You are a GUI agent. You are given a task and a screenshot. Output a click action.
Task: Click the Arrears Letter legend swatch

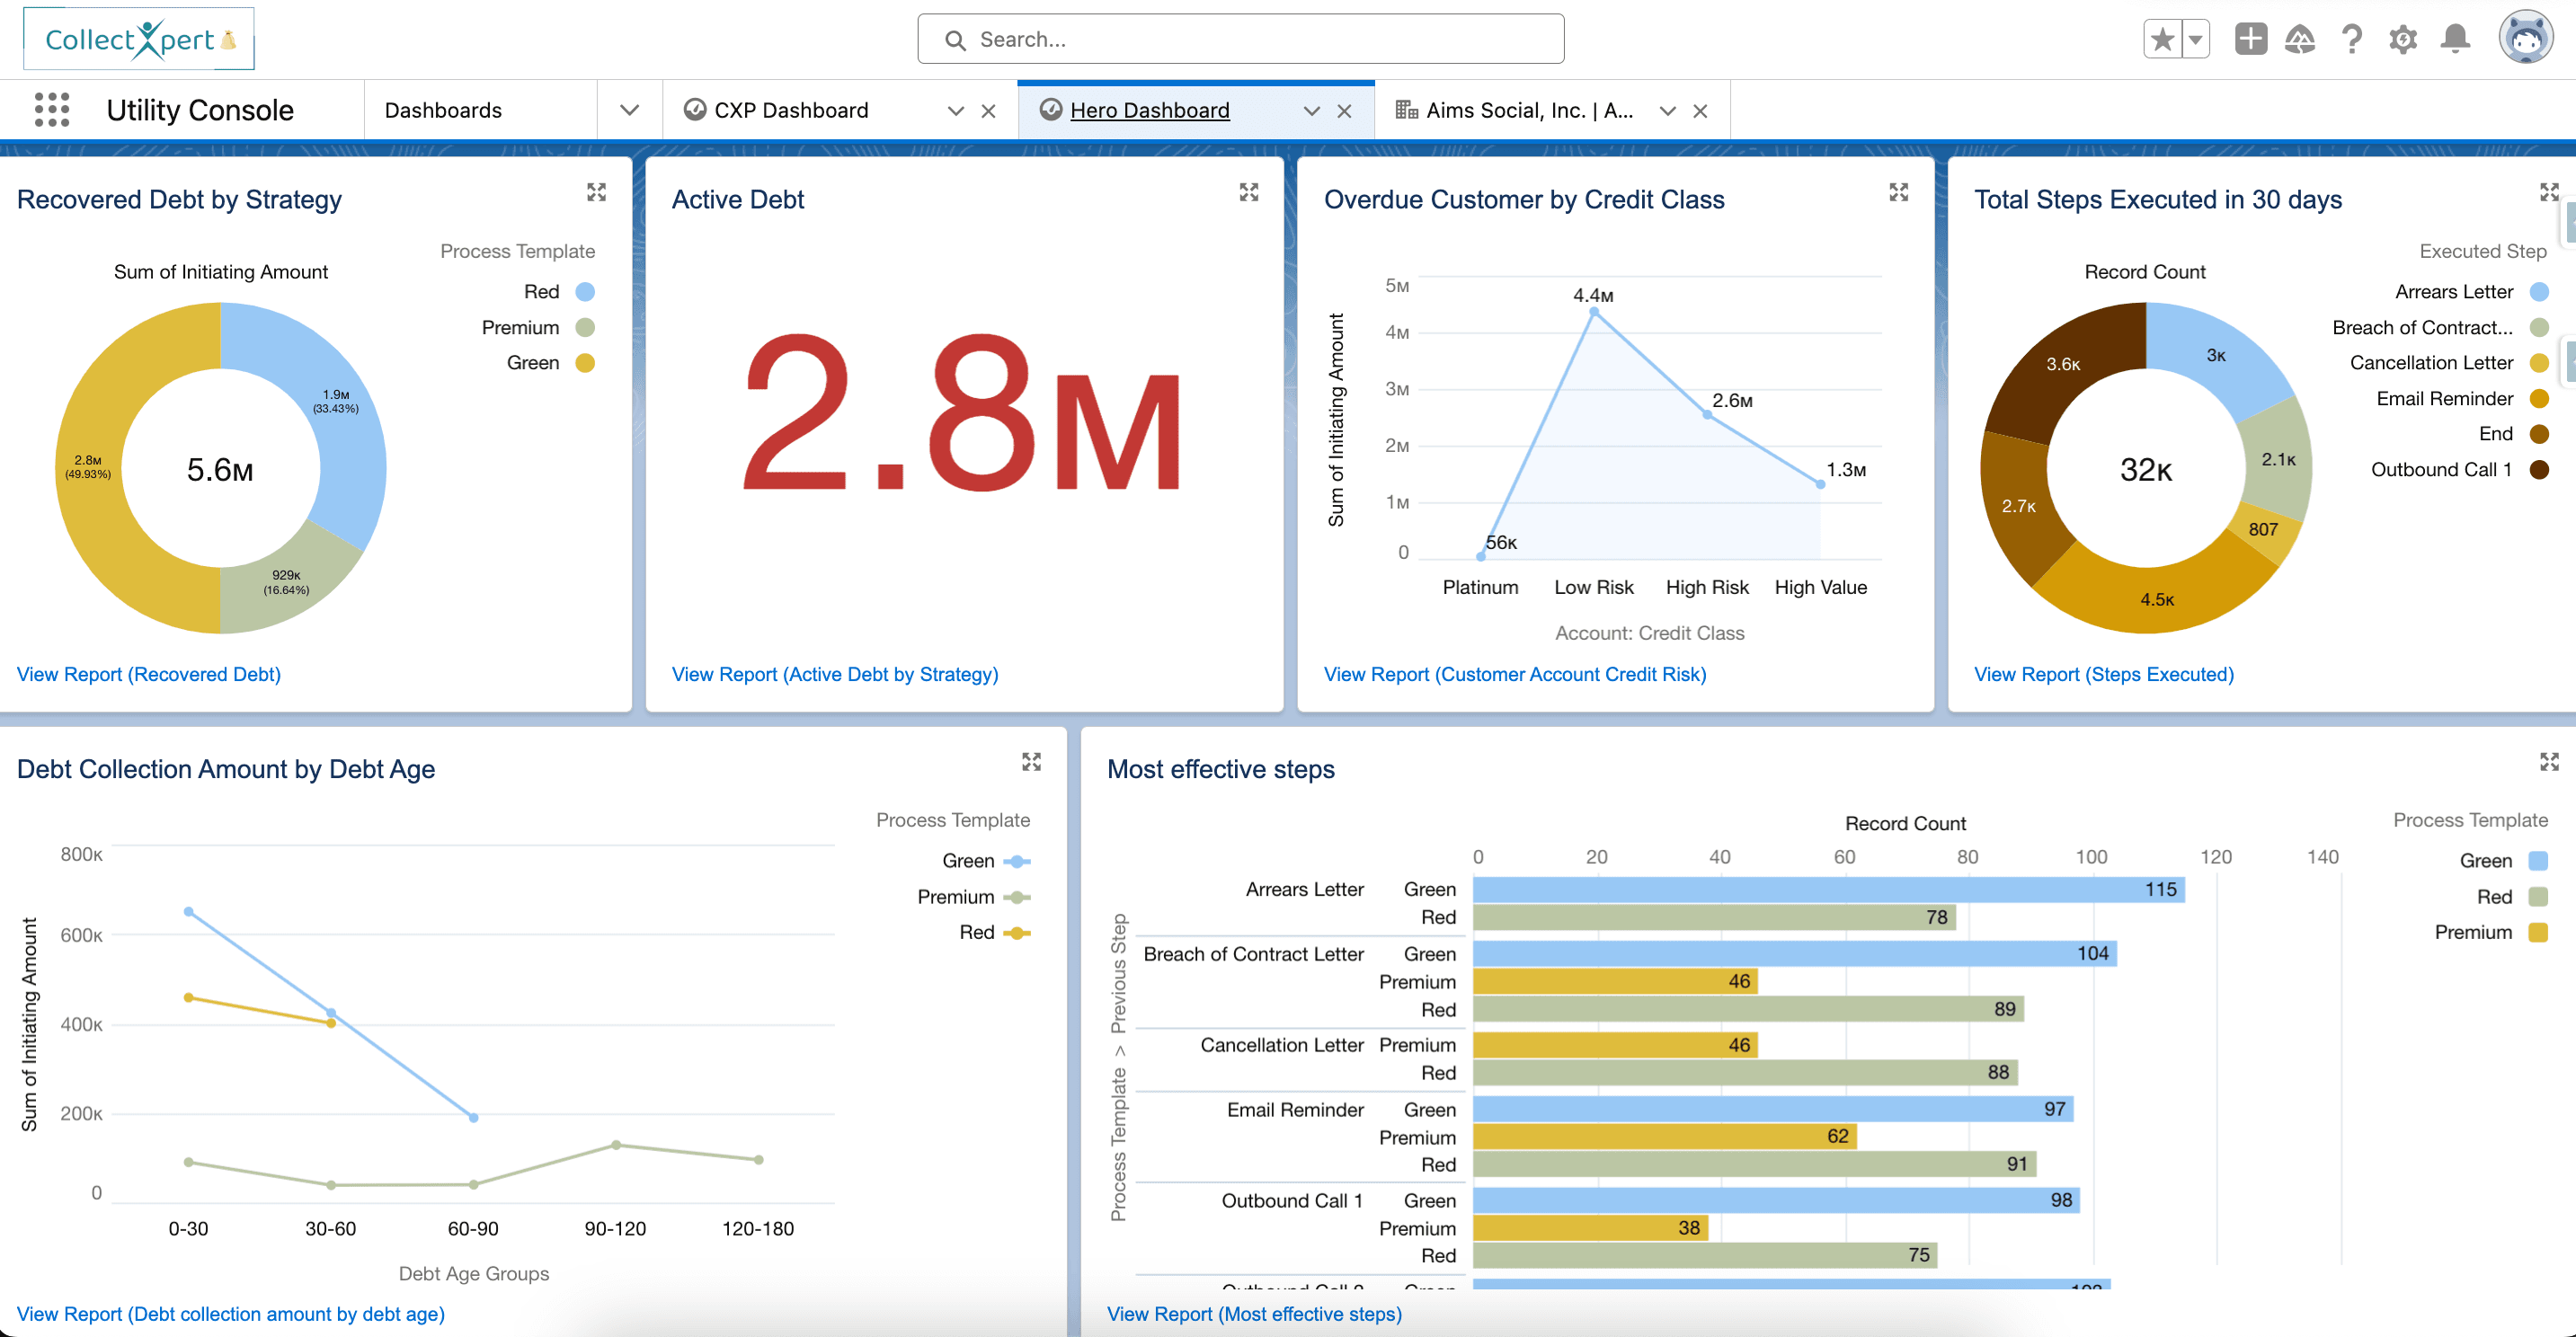[2539, 292]
